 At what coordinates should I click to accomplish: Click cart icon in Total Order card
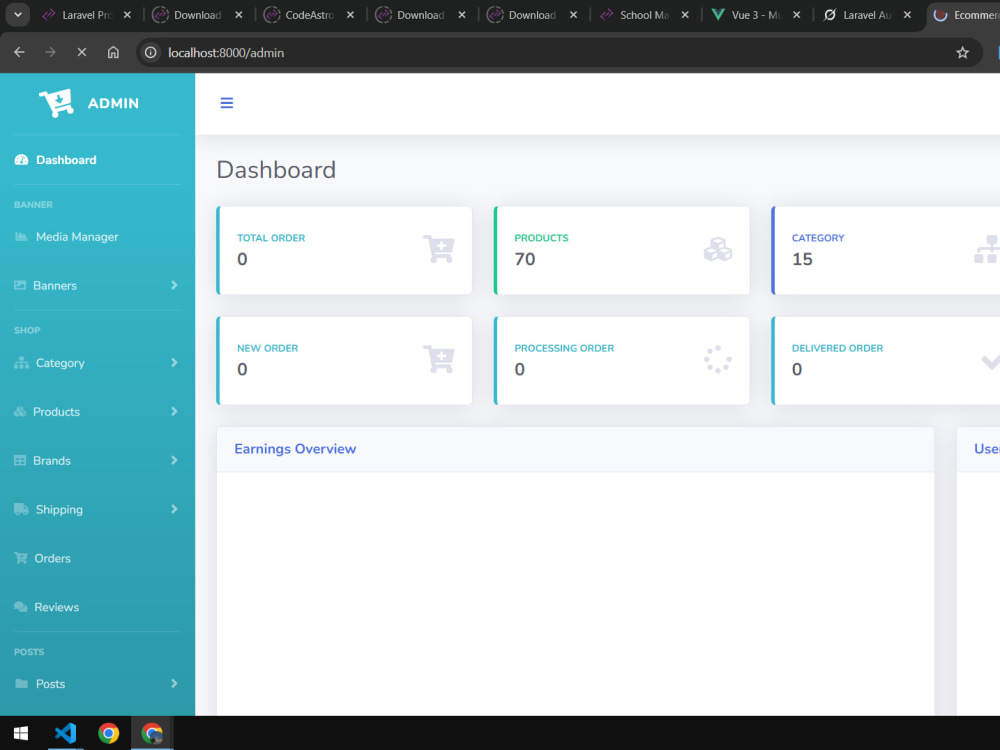(x=439, y=249)
